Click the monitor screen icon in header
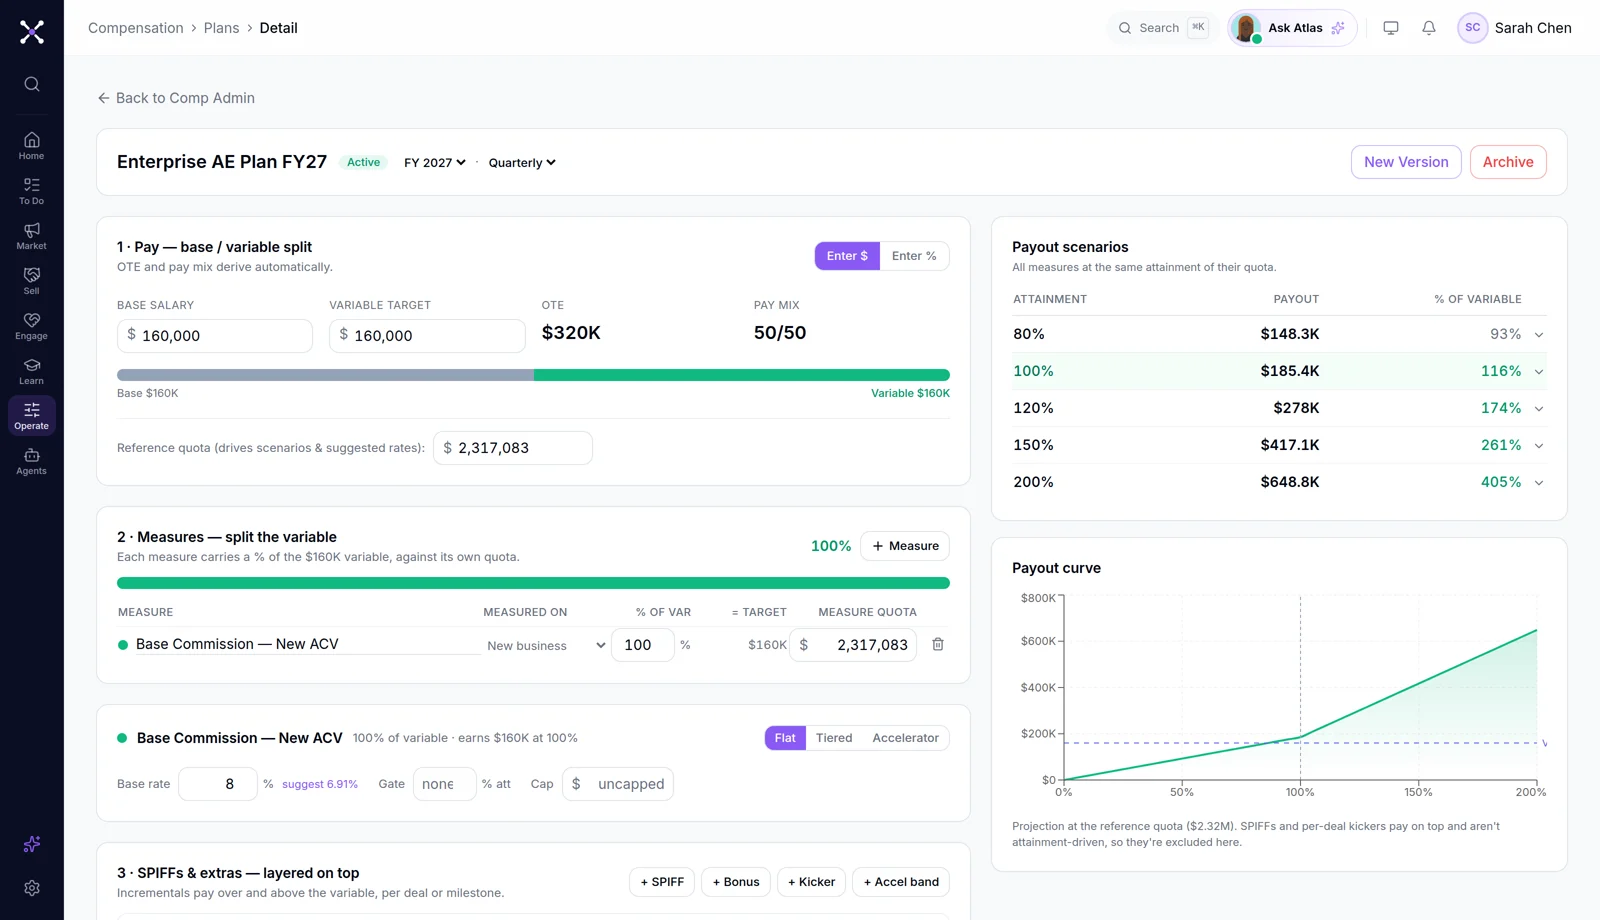Image resolution: width=1600 pixels, height=920 pixels. 1391,28
